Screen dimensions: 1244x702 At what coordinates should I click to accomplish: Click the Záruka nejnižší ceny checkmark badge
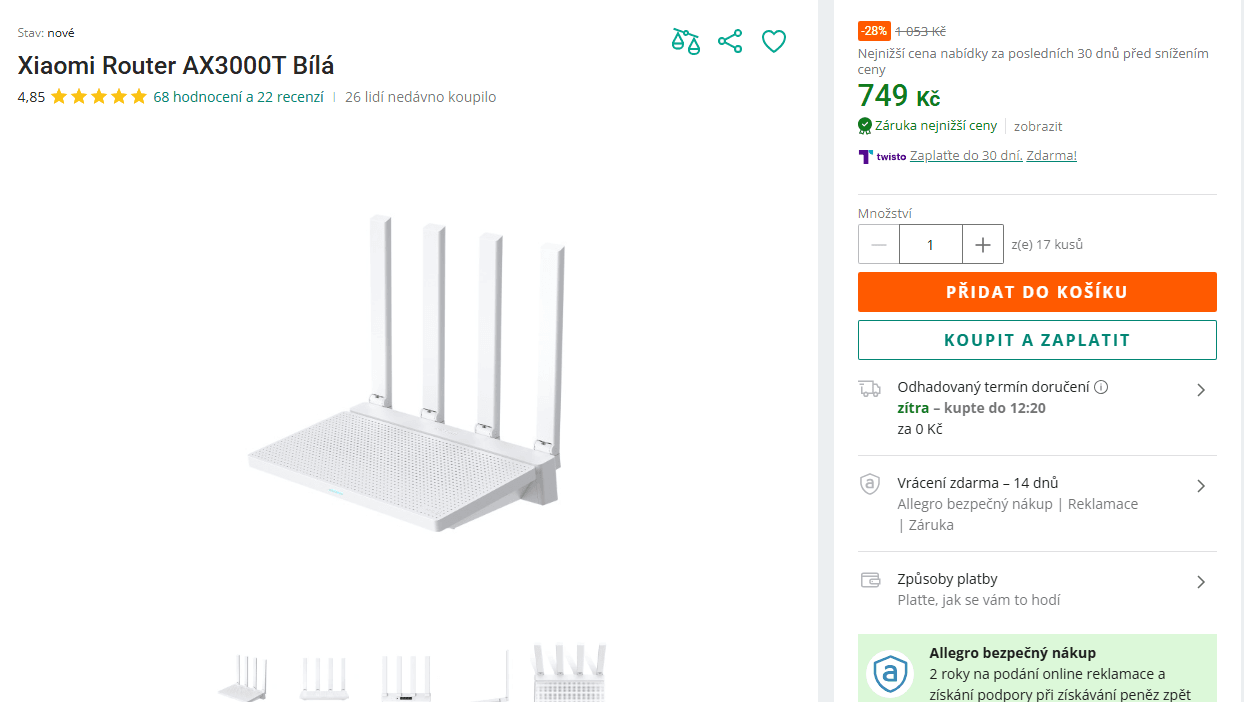click(x=863, y=126)
